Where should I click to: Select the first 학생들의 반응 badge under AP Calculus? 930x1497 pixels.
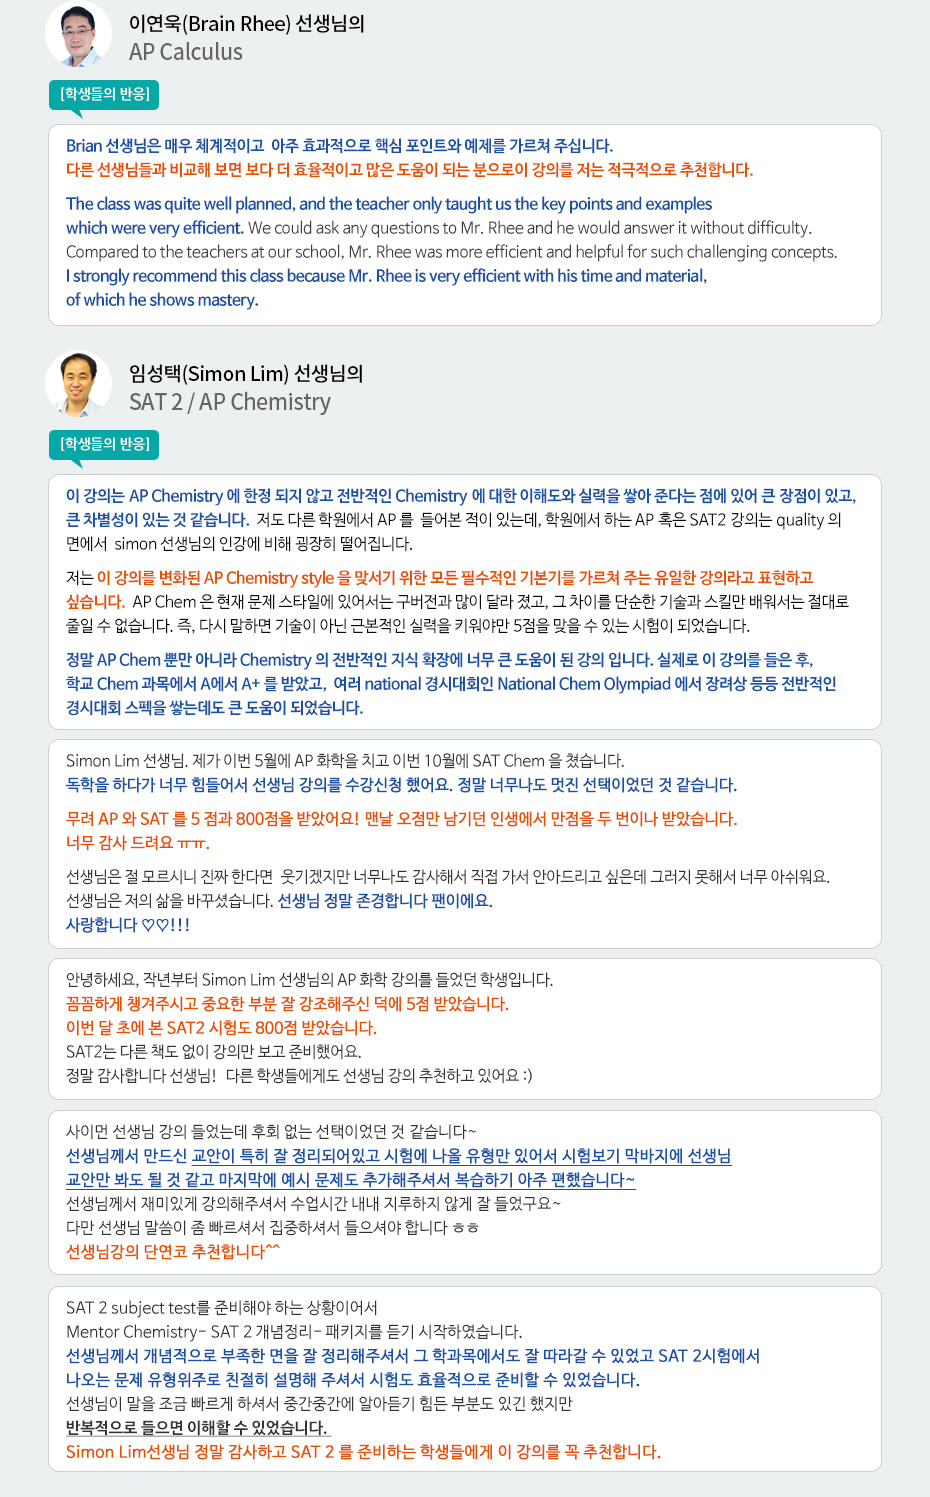(104, 94)
